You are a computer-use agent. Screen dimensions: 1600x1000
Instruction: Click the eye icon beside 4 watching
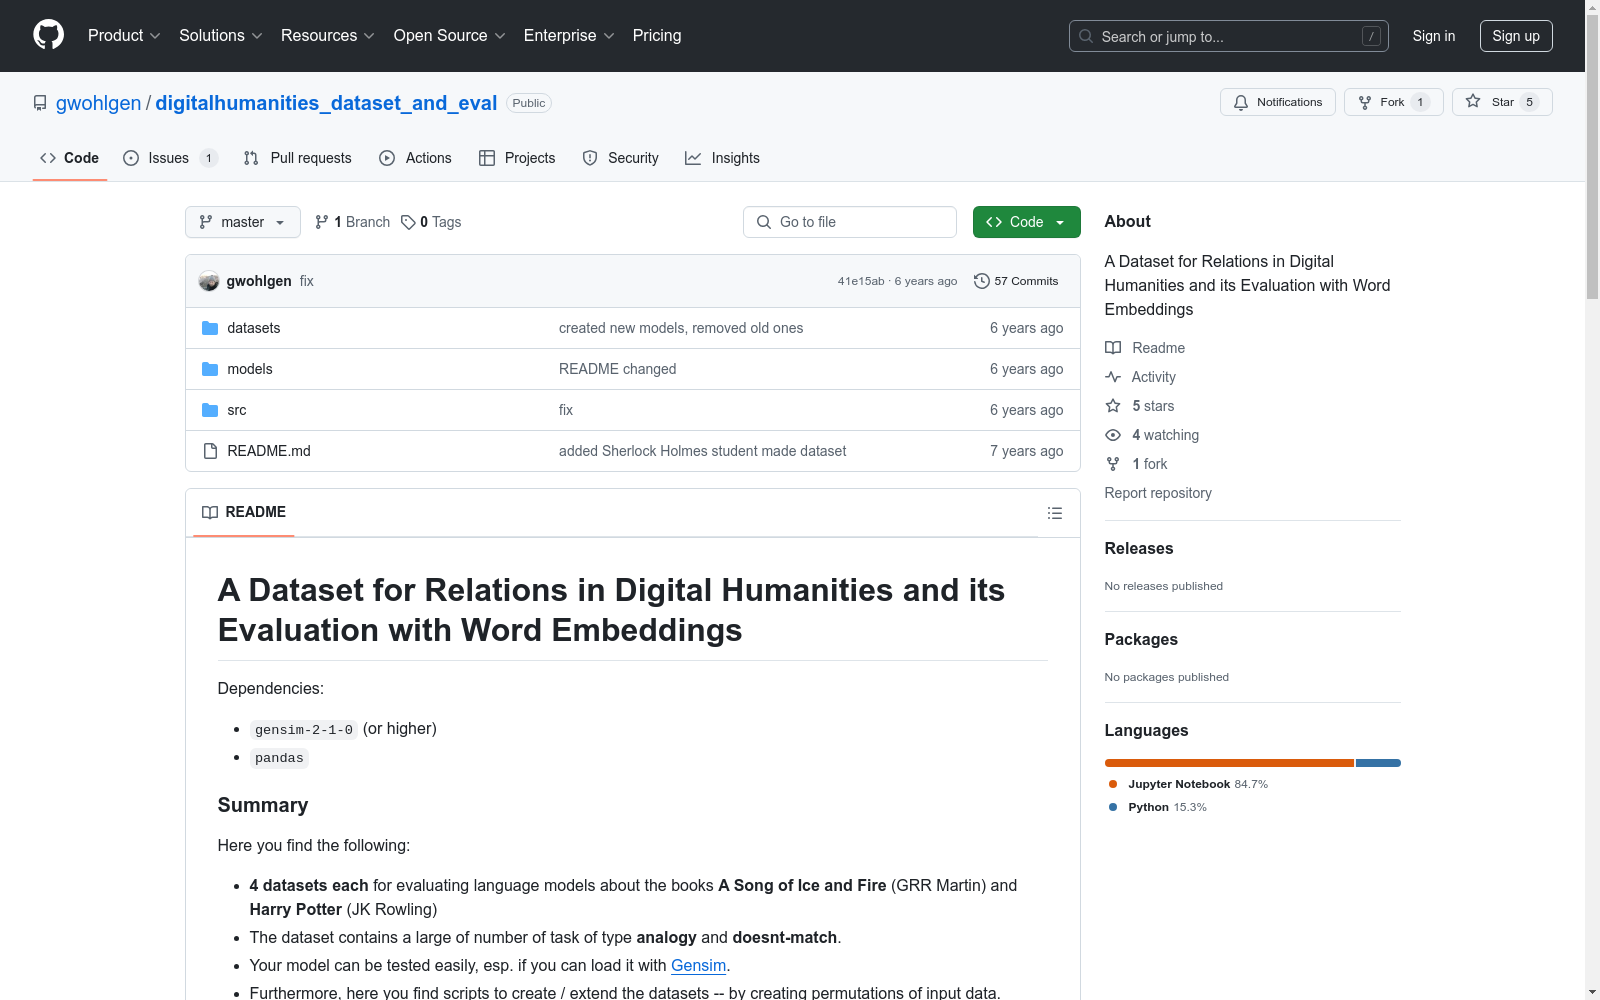click(1113, 435)
